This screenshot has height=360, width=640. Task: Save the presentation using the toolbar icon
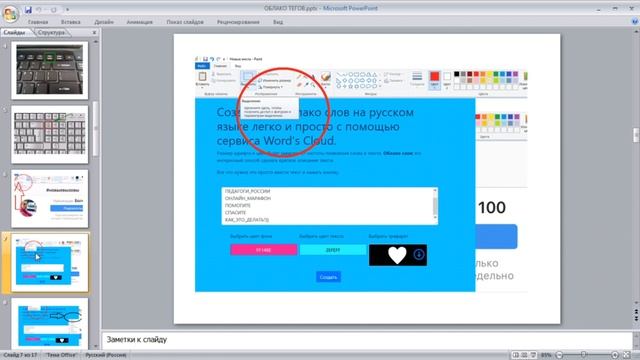[28, 9]
